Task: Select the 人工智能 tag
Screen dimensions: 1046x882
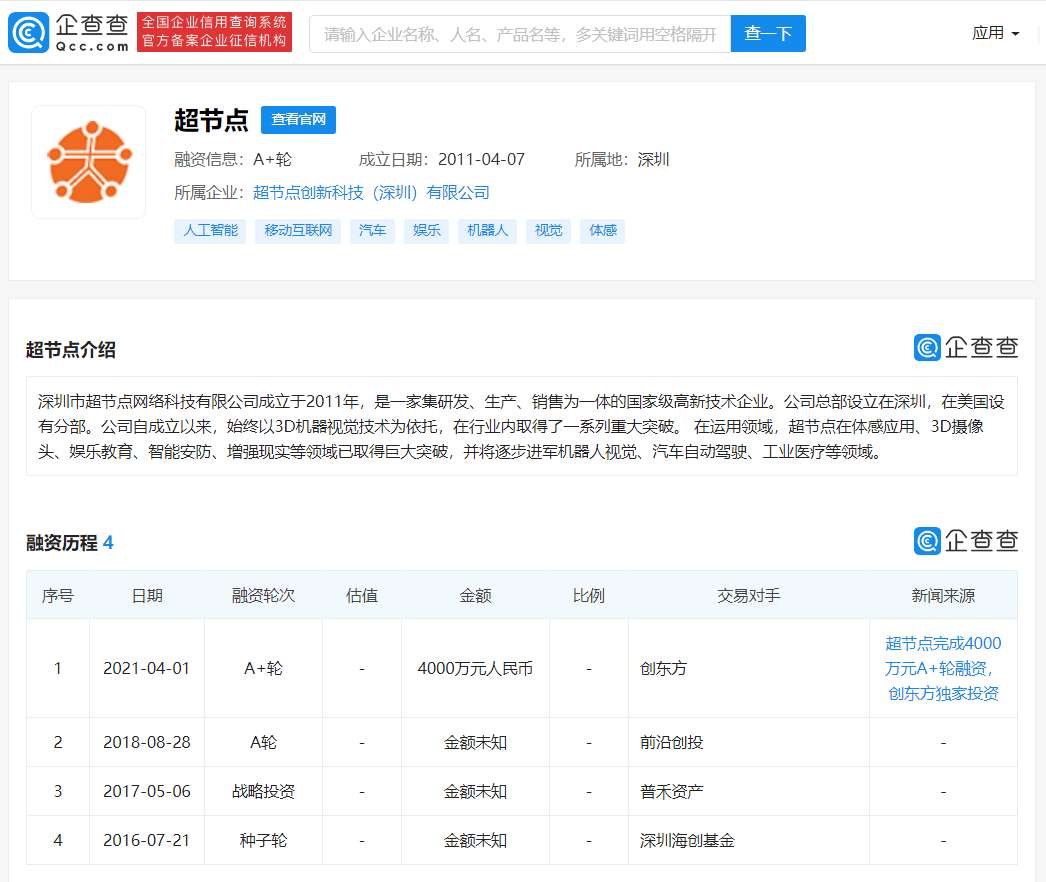Action: point(210,231)
